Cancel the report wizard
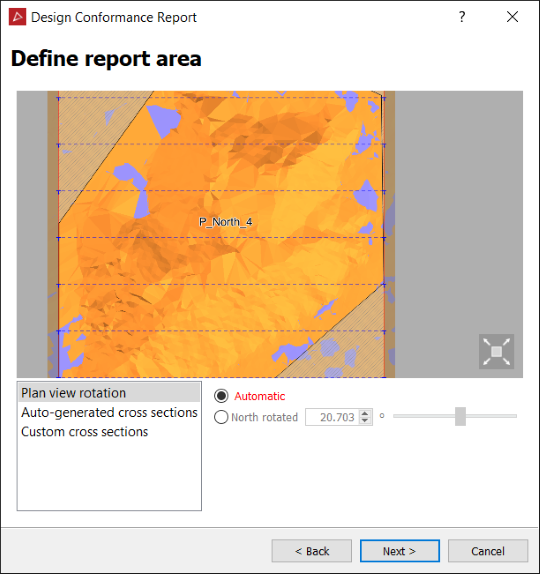Viewport: 540px width, 574px height. tap(488, 551)
